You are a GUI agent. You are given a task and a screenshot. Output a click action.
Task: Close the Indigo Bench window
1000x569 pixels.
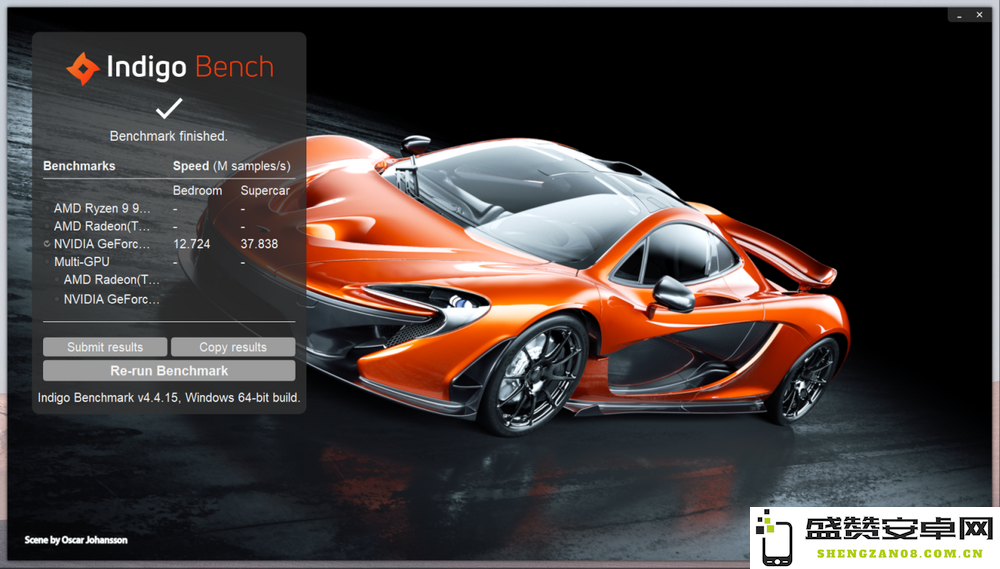(x=980, y=15)
